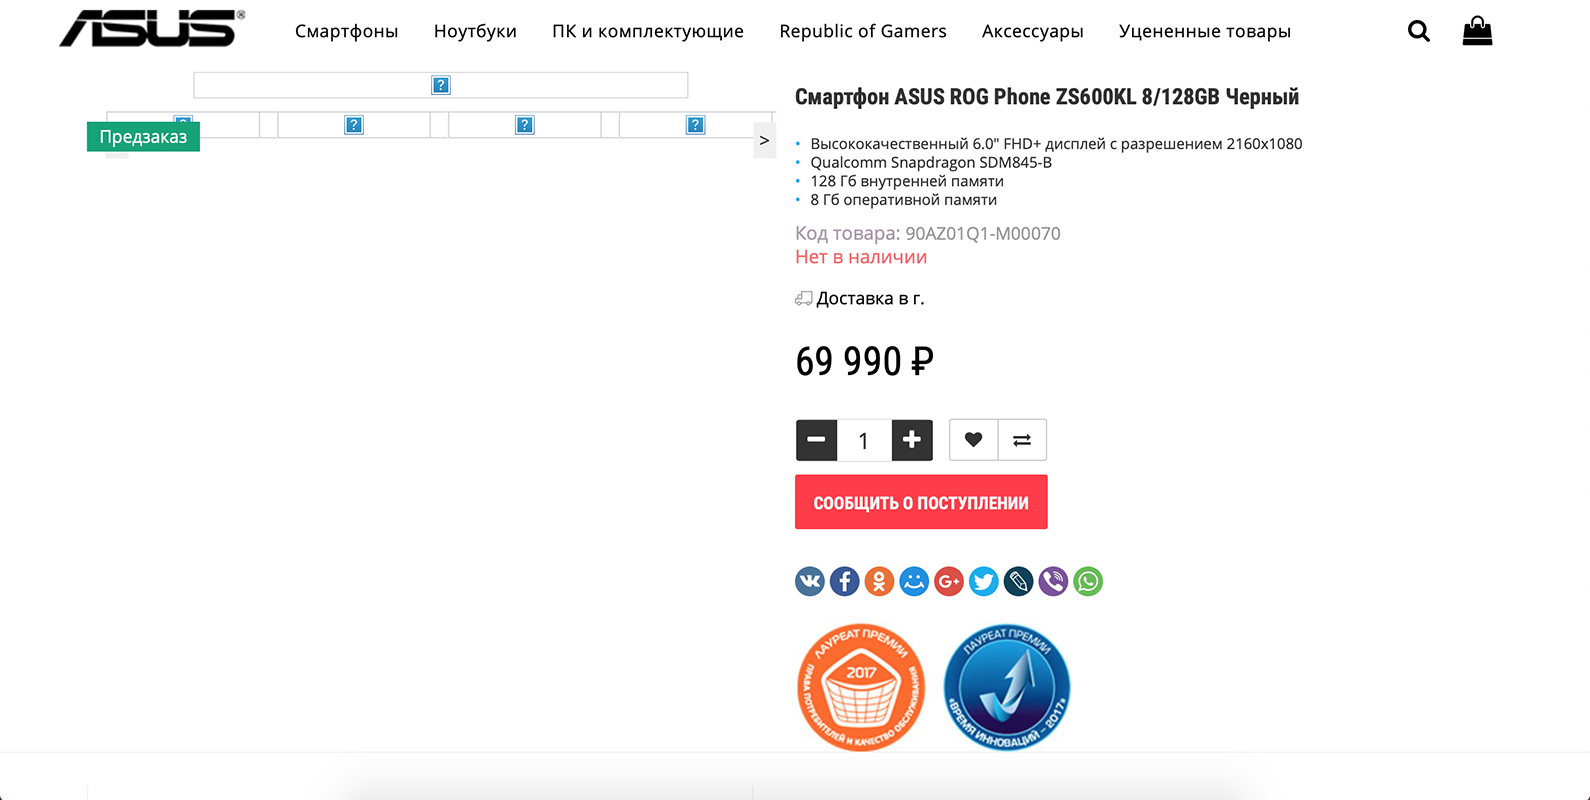Add product to favorites with heart
1590x800 pixels.
tap(973, 440)
